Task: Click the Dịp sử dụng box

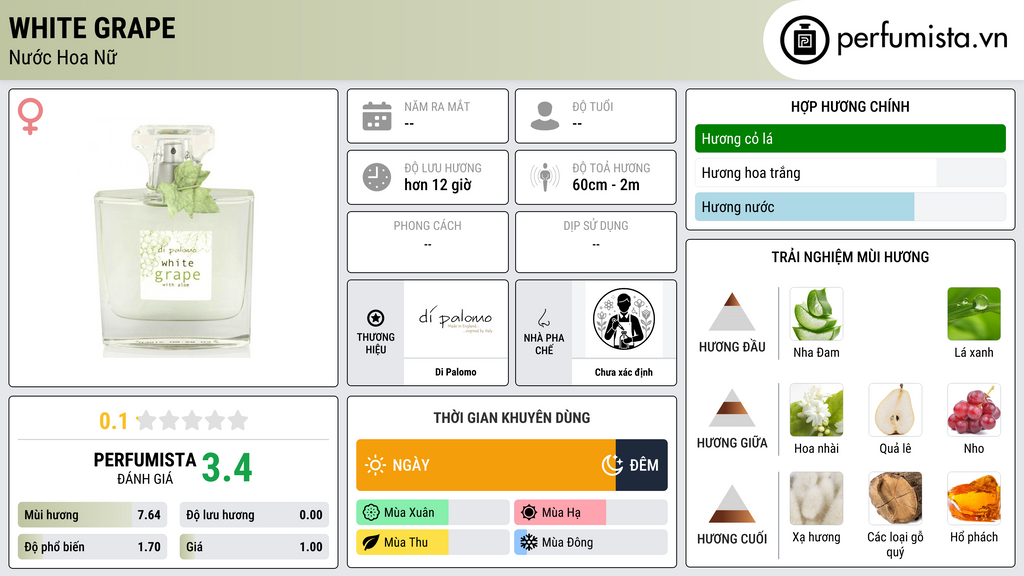Action: pyautogui.click(x=596, y=242)
